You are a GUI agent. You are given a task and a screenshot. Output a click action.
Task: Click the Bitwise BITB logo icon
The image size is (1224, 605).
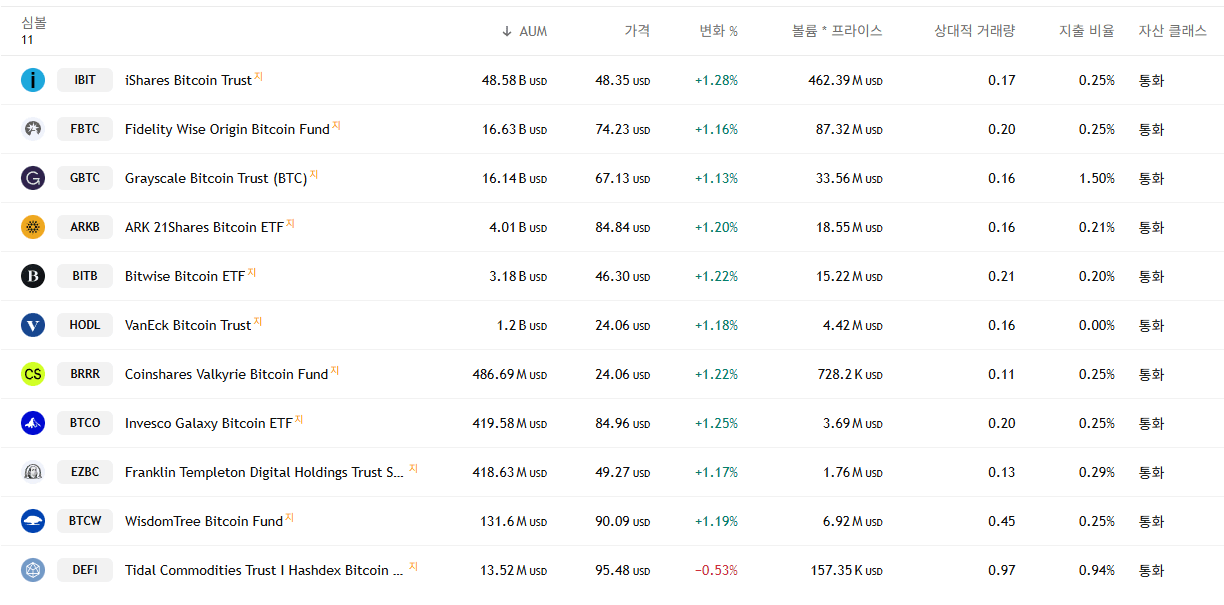[33, 276]
